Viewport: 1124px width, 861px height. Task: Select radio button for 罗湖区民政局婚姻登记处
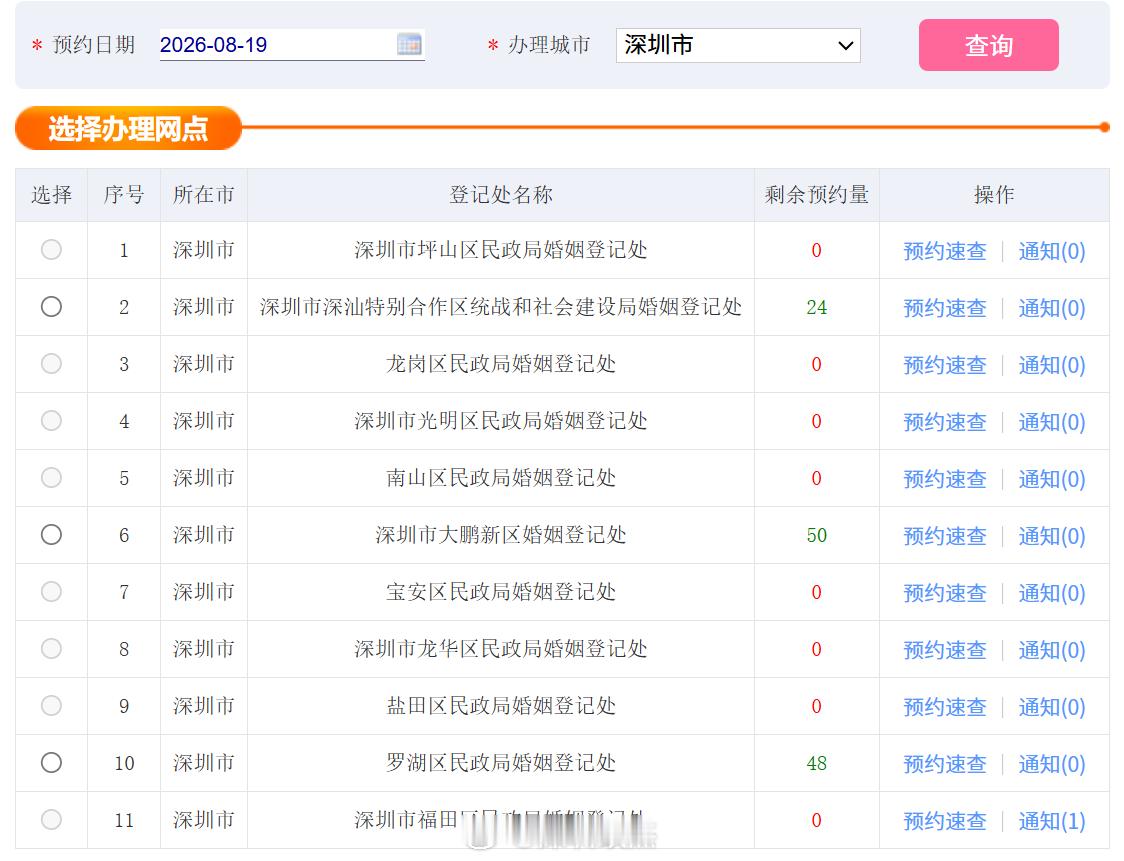pos(51,763)
